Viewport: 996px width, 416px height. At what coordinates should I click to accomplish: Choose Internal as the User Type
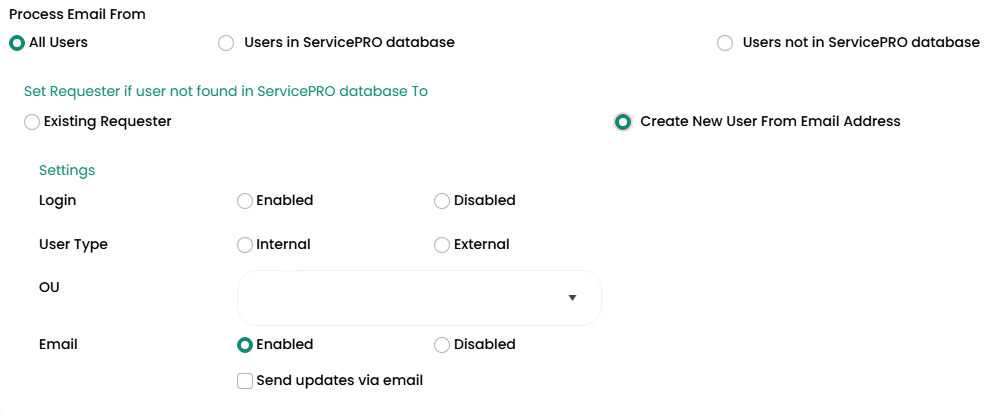click(x=245, y=245)
